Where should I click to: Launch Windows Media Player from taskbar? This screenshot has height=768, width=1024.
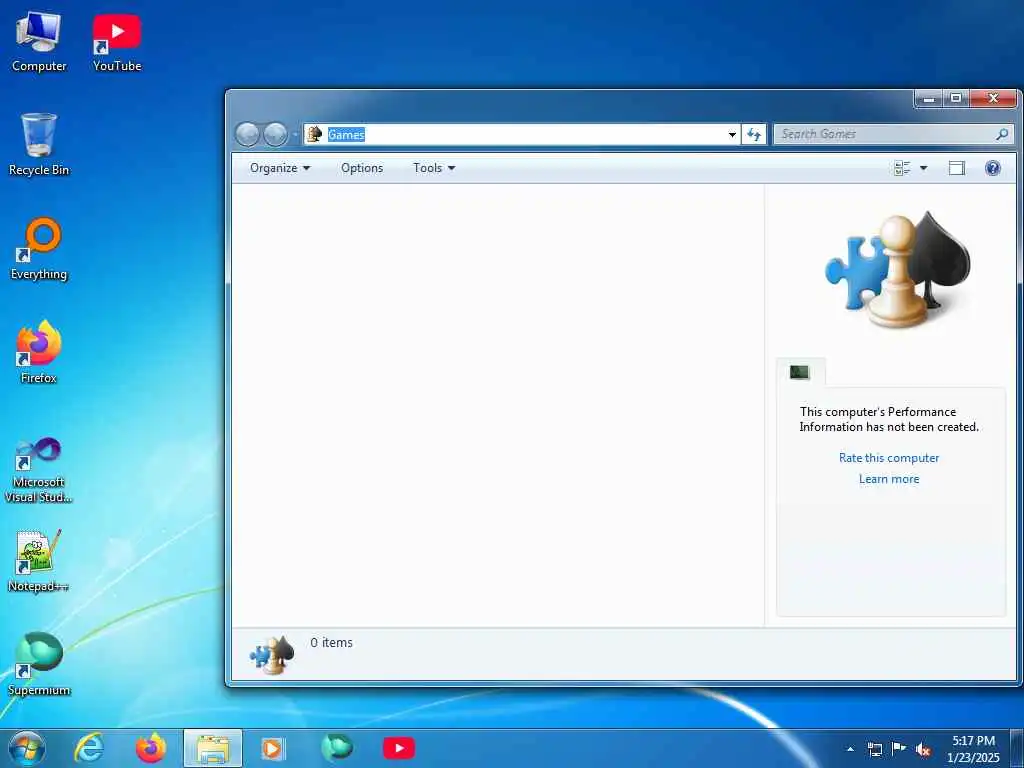pyautogui.click(x=272, y=748)
